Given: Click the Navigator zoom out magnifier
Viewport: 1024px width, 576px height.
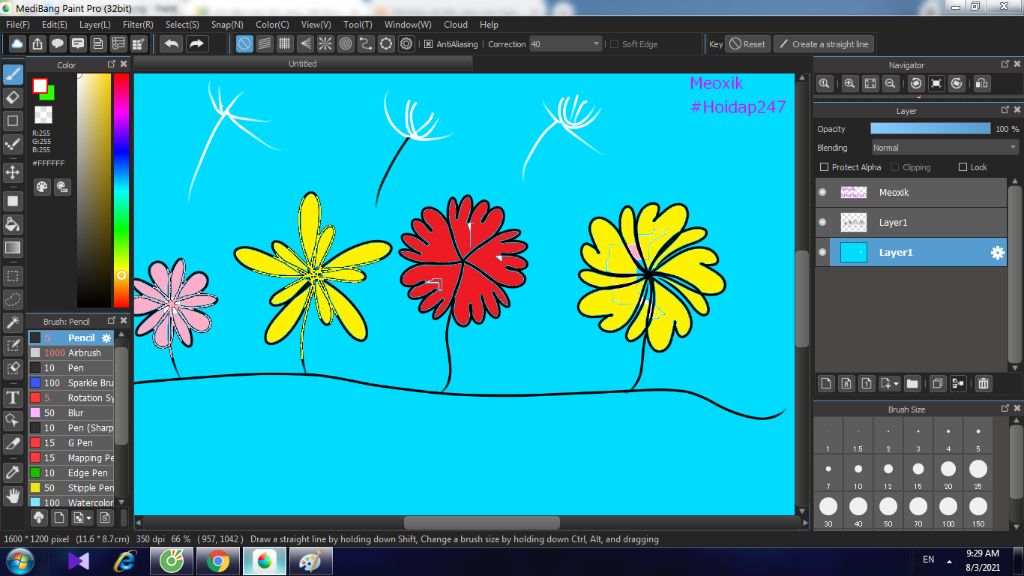Looking at the screenshot, I should 890,84.
